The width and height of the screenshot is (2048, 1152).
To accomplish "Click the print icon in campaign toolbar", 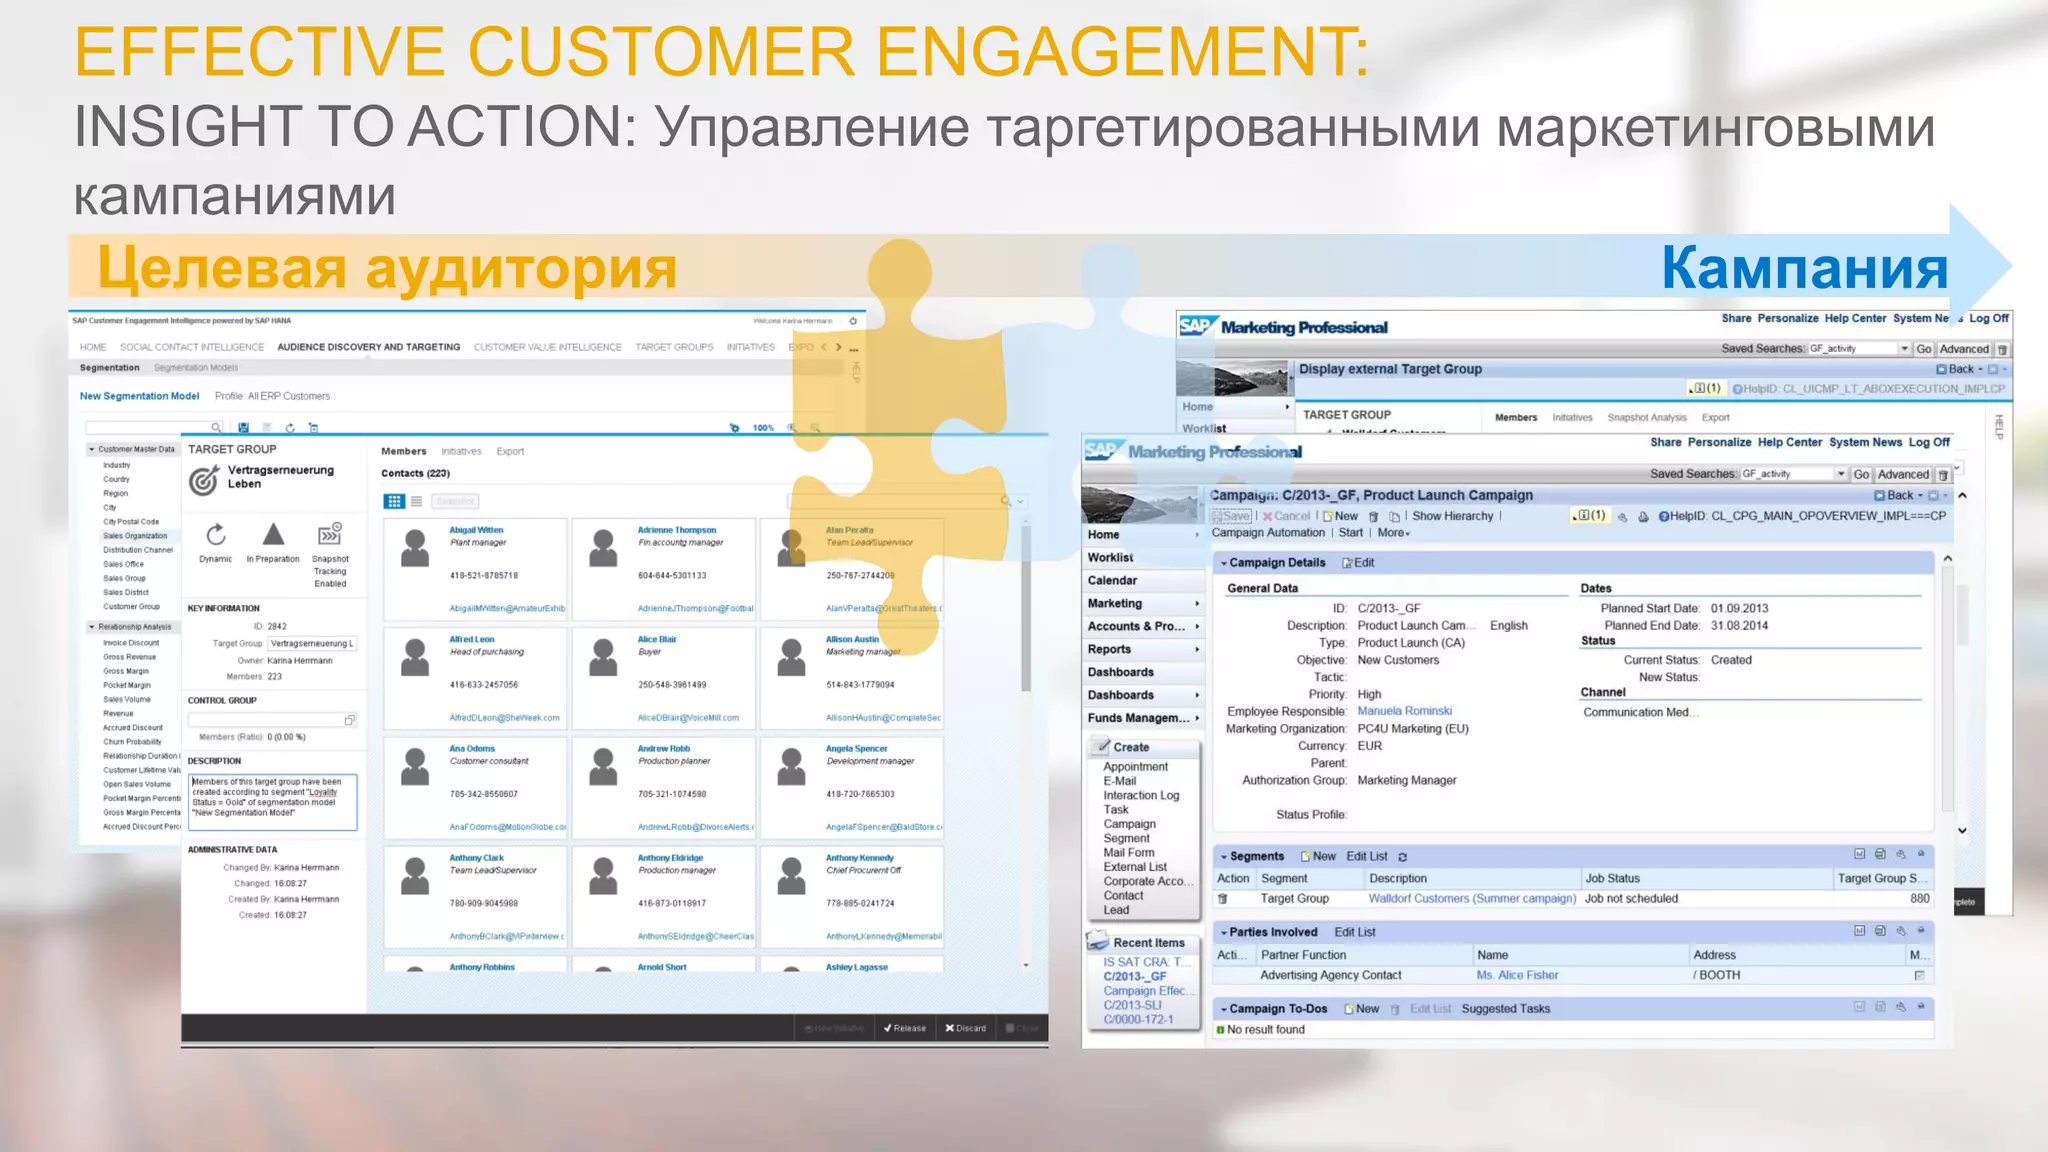I will [x=1643, y=517].
